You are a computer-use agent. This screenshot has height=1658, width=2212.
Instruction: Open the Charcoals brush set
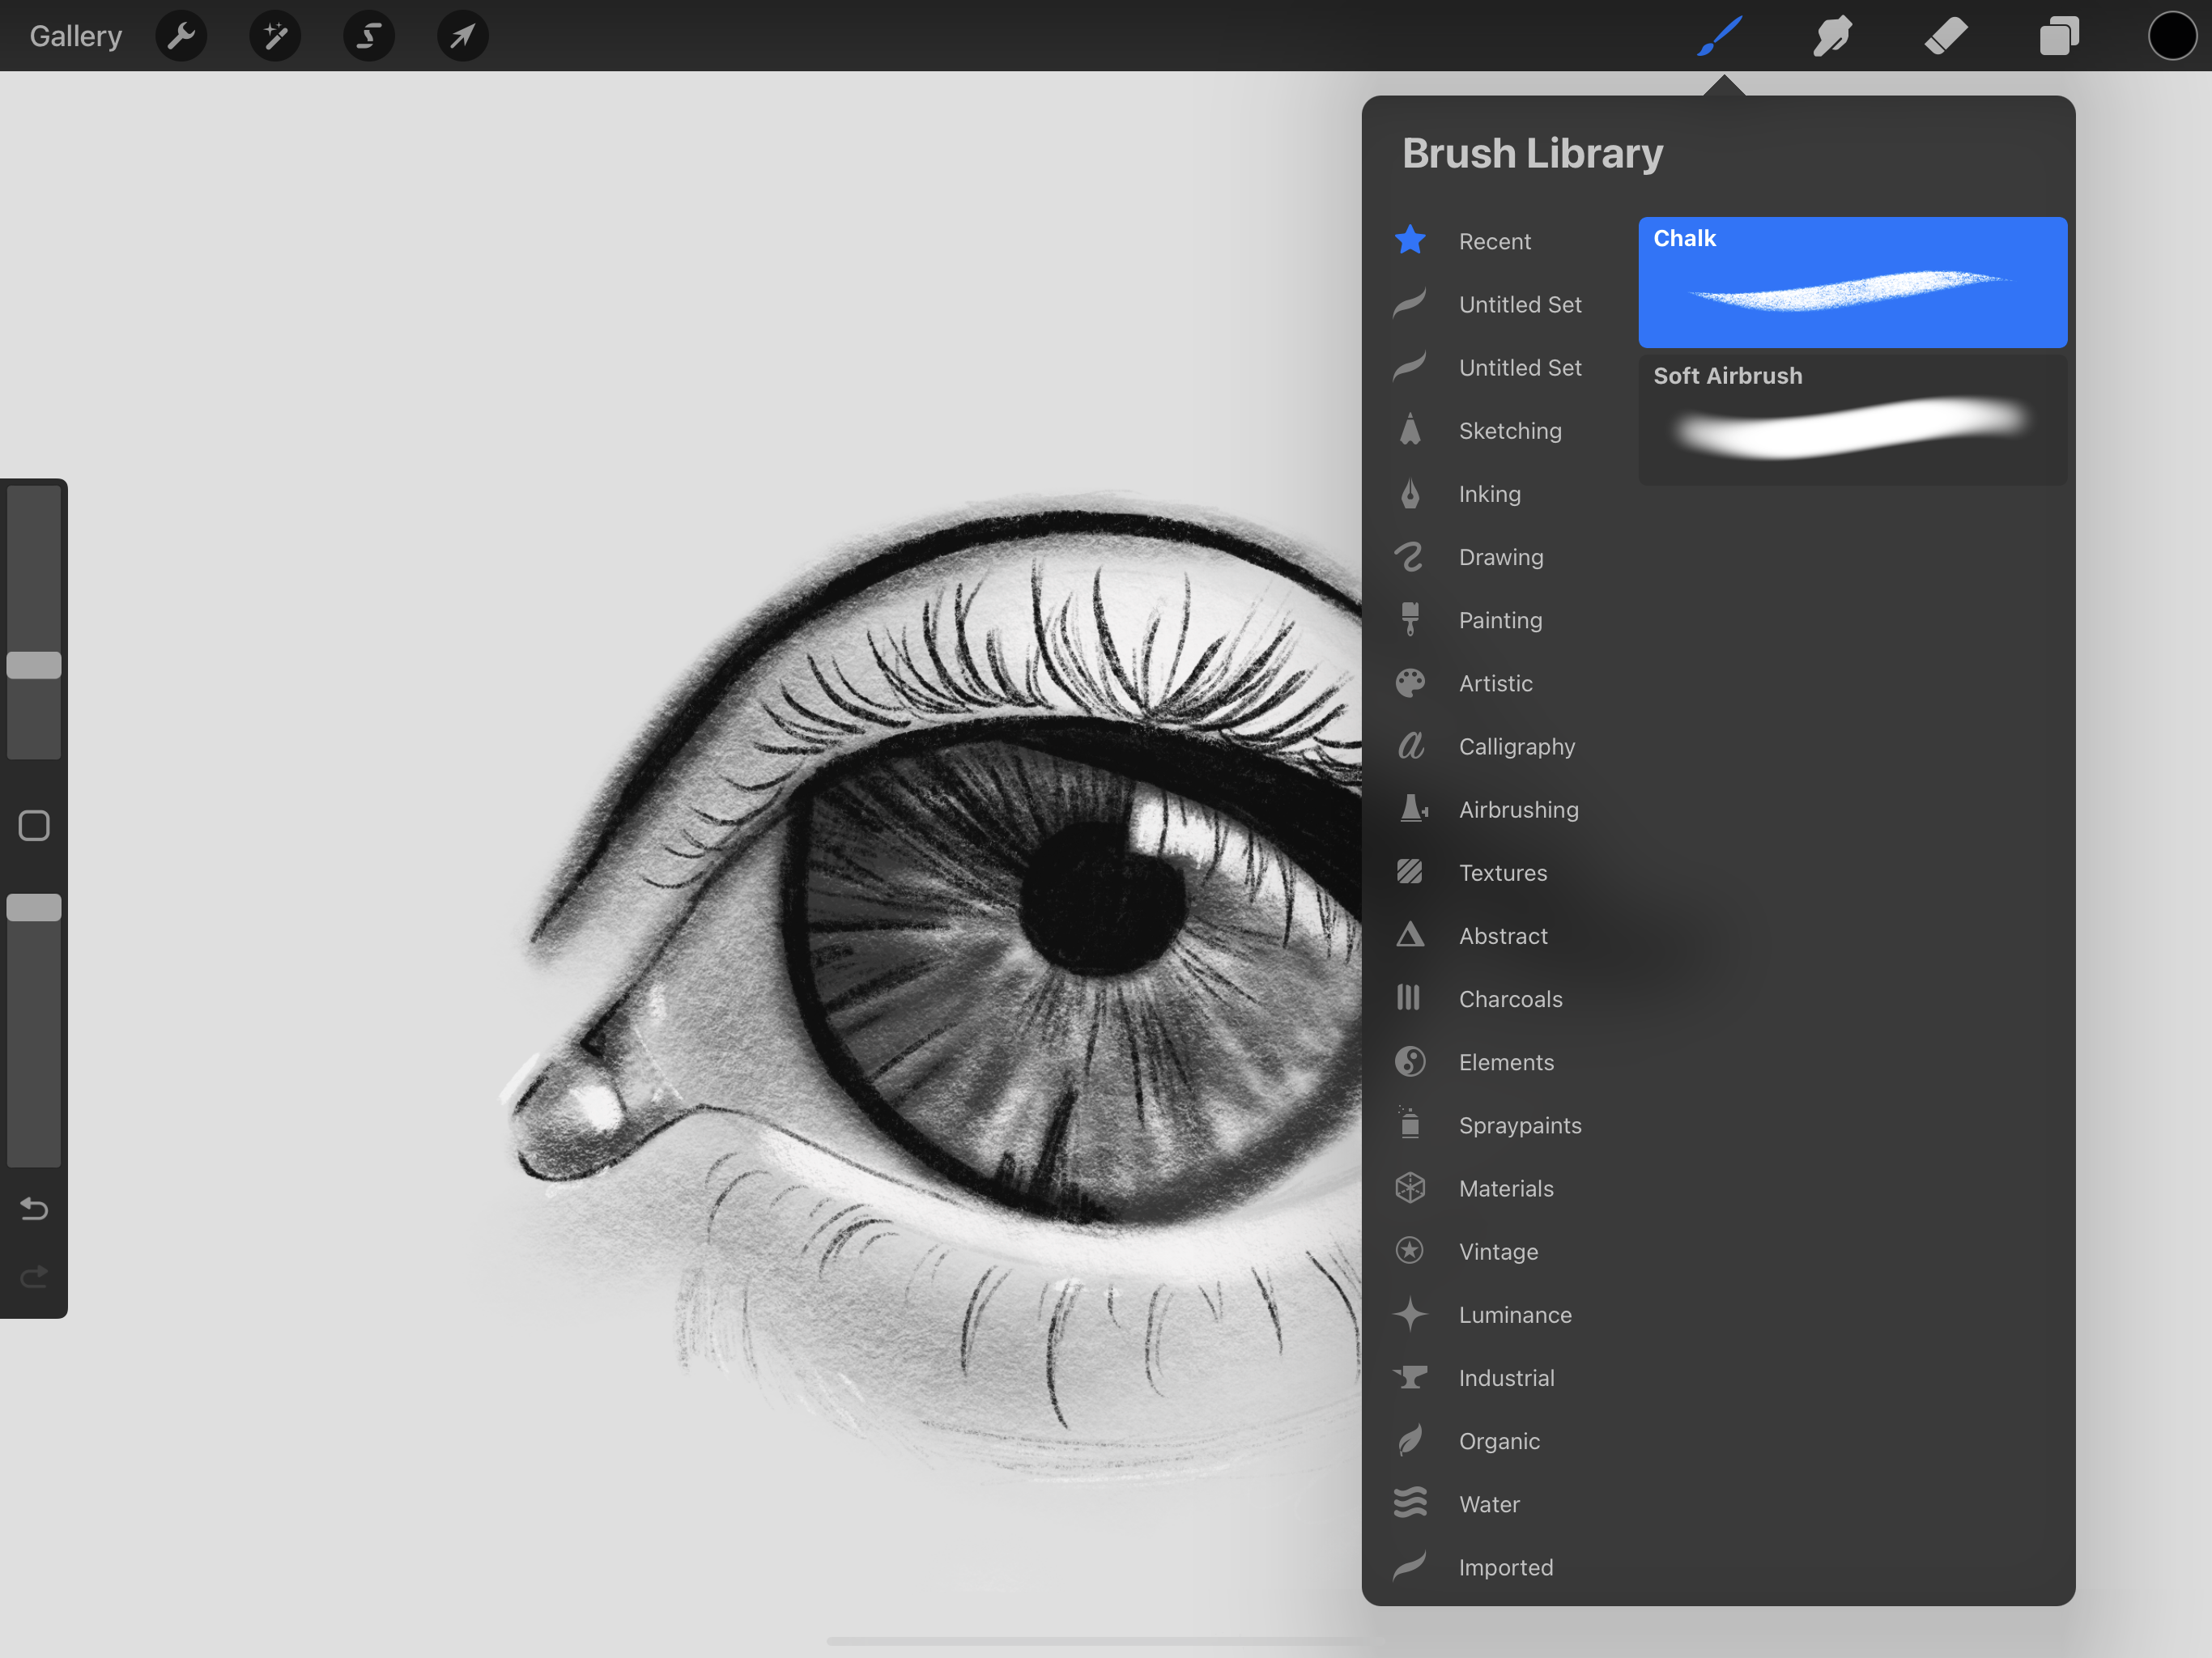(1509, 999)
